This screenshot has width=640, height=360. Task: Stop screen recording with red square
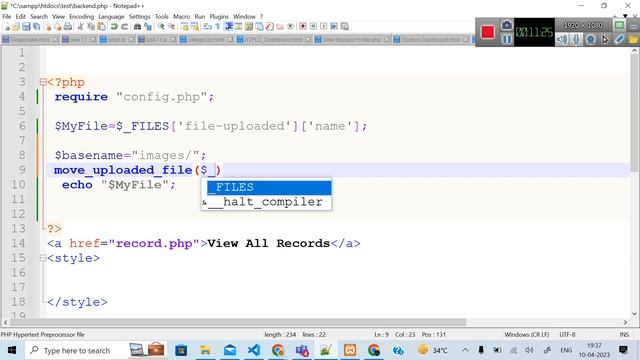[487, 32]
